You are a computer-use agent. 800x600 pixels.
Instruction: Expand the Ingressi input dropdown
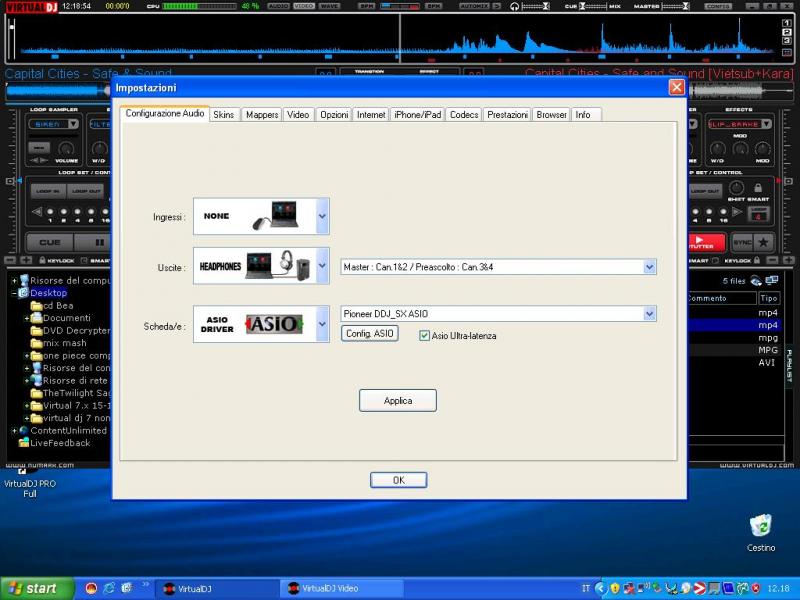(322, 216)
